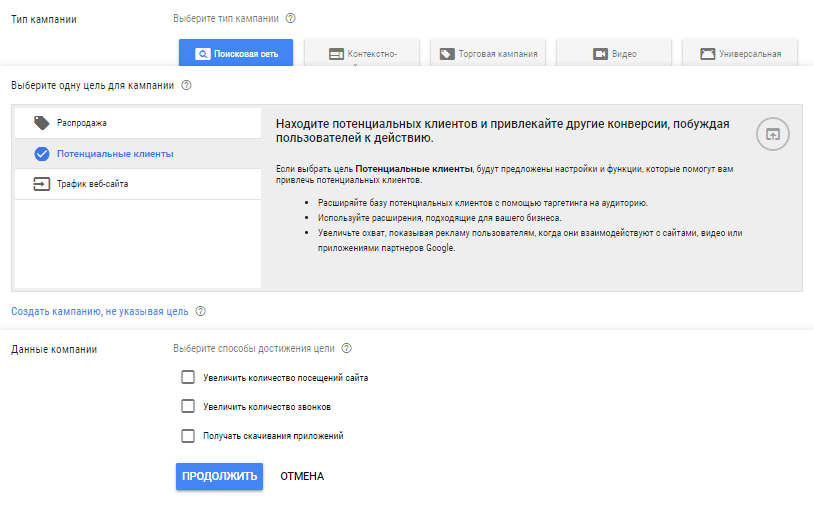Screen dimensions: 814x516
Task: Enable Увеличить количество посещений сайта checkbox
Action: point(187,378)
